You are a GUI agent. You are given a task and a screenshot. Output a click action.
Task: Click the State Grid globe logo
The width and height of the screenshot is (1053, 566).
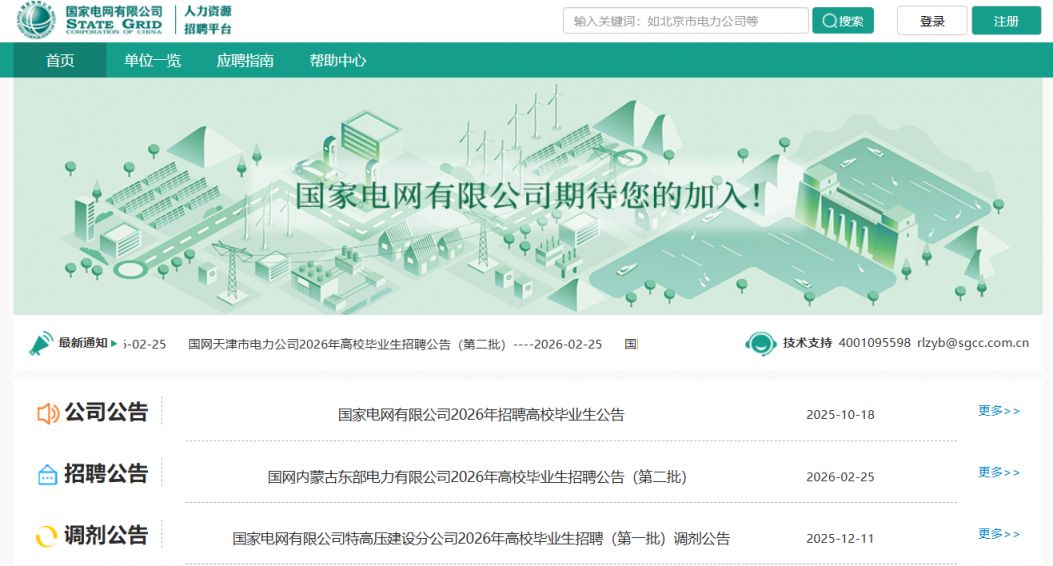click(x=36, y=20)
